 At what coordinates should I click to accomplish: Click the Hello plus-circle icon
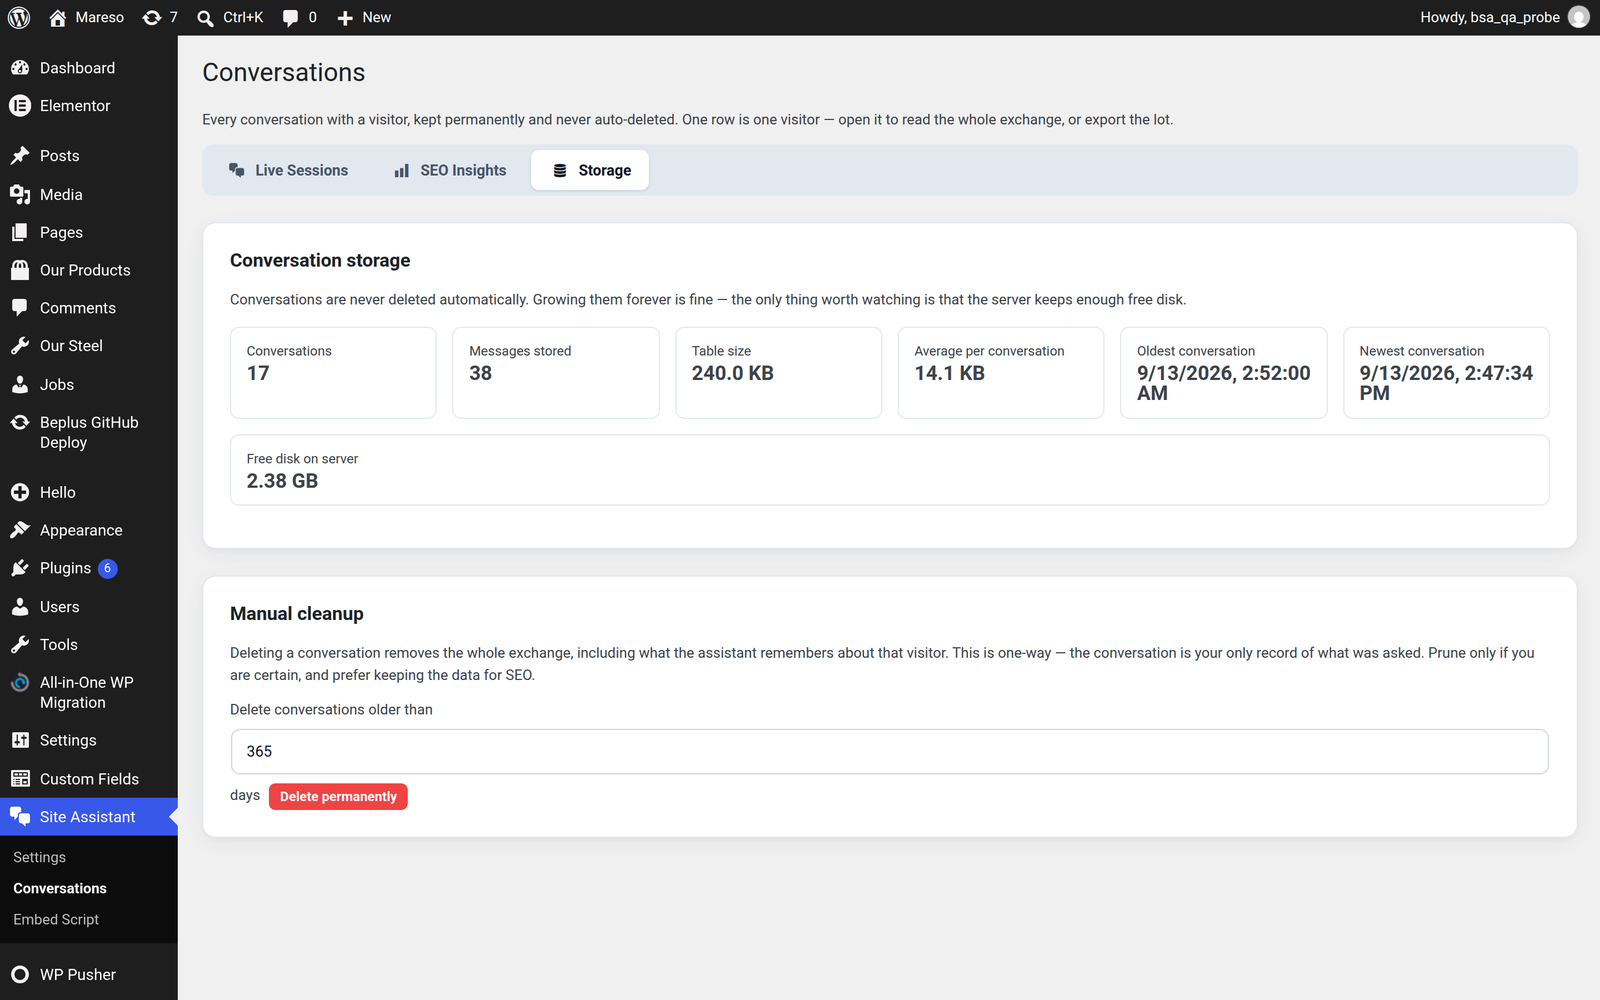tap(20, 493)
